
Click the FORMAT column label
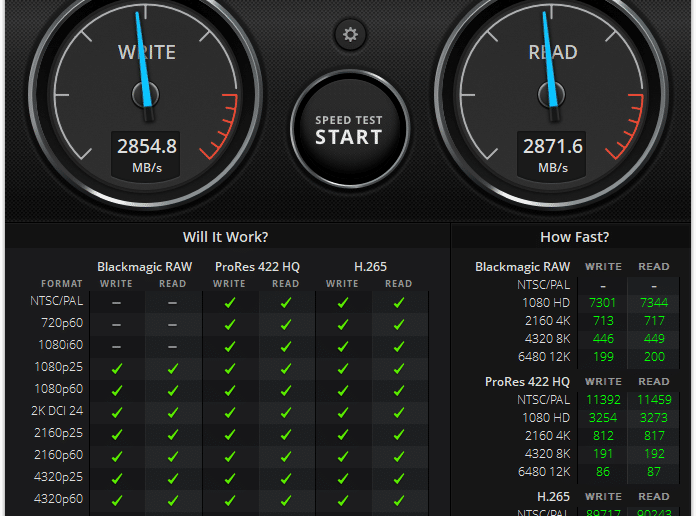(62, 283)
